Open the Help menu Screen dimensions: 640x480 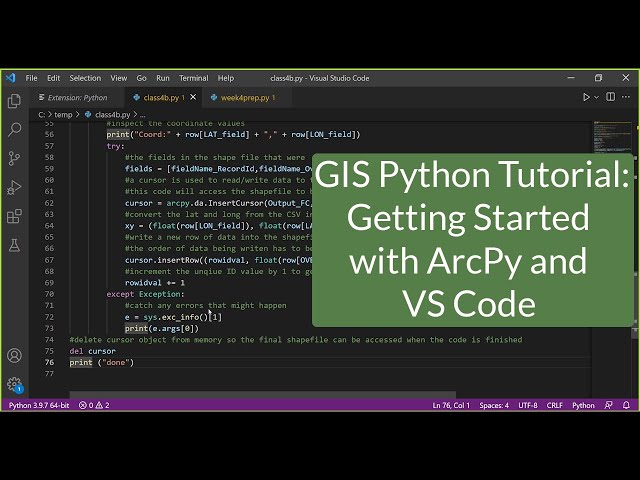click(x=226, y=78)
